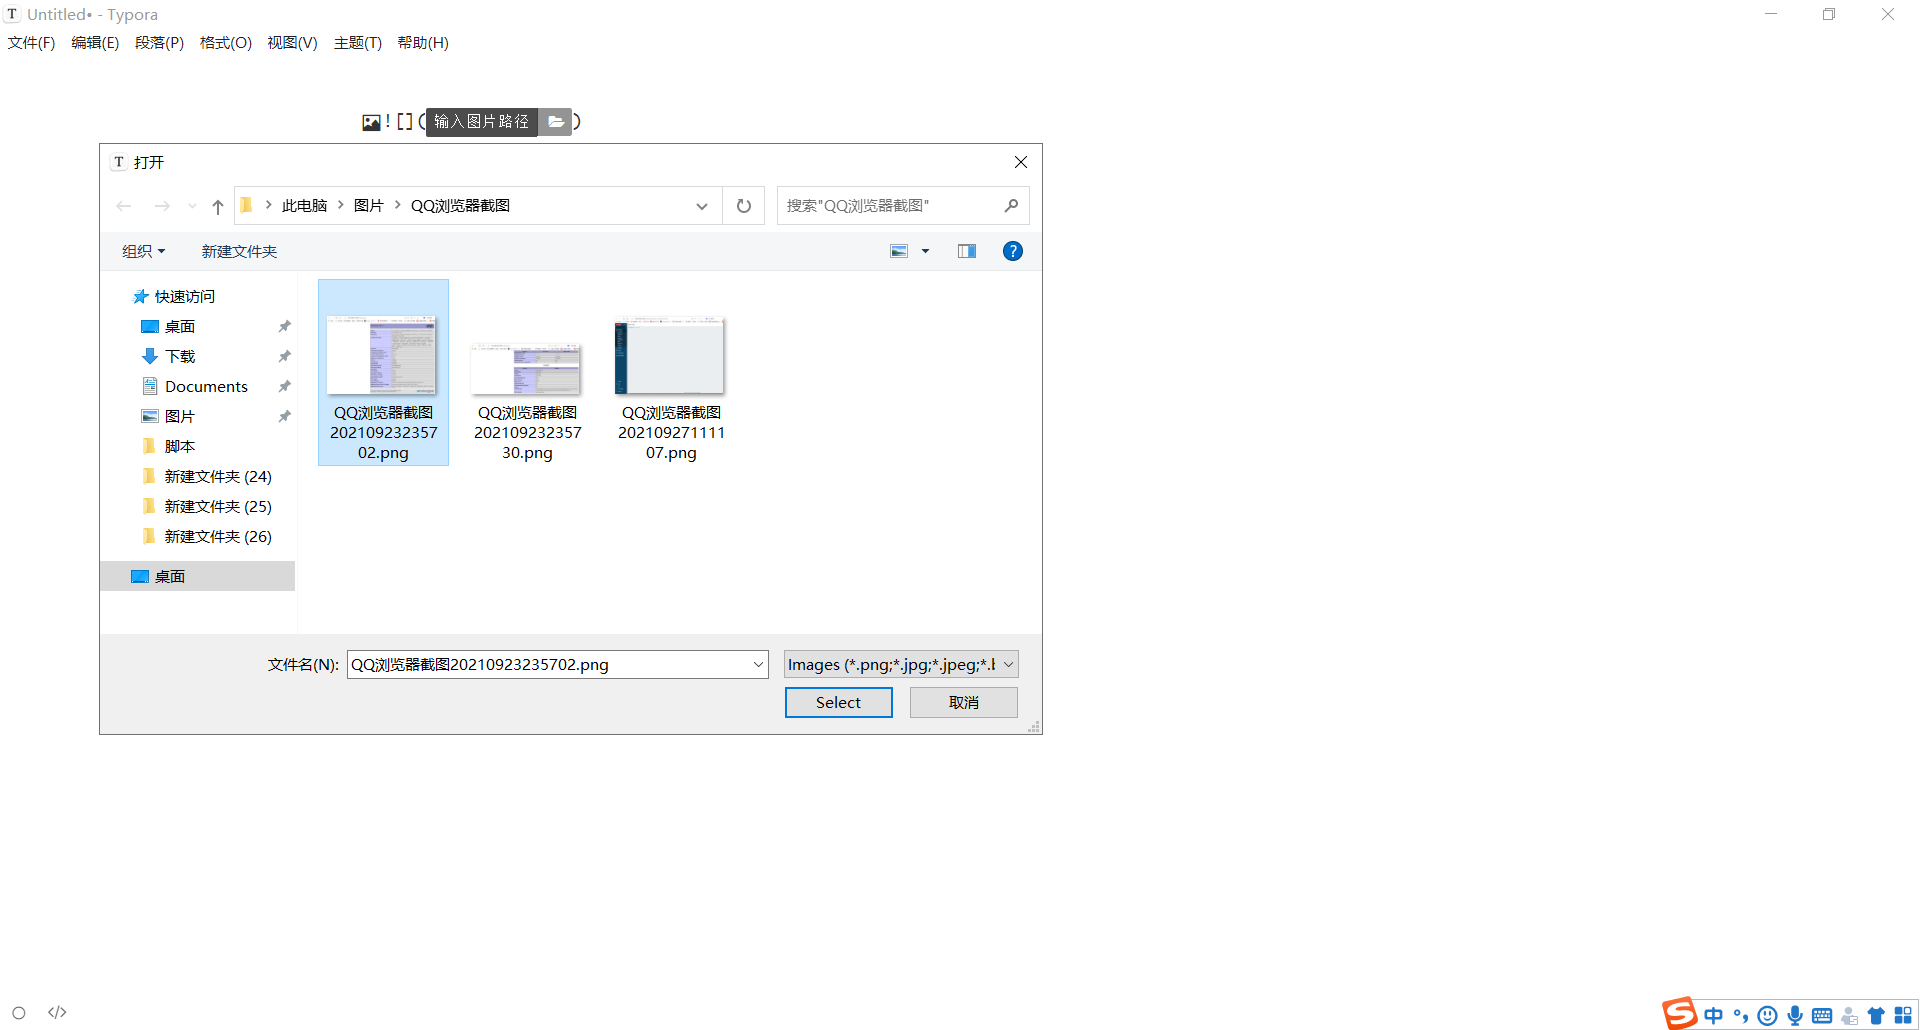Open the 主题(T) menu

[x=357, y=43]
